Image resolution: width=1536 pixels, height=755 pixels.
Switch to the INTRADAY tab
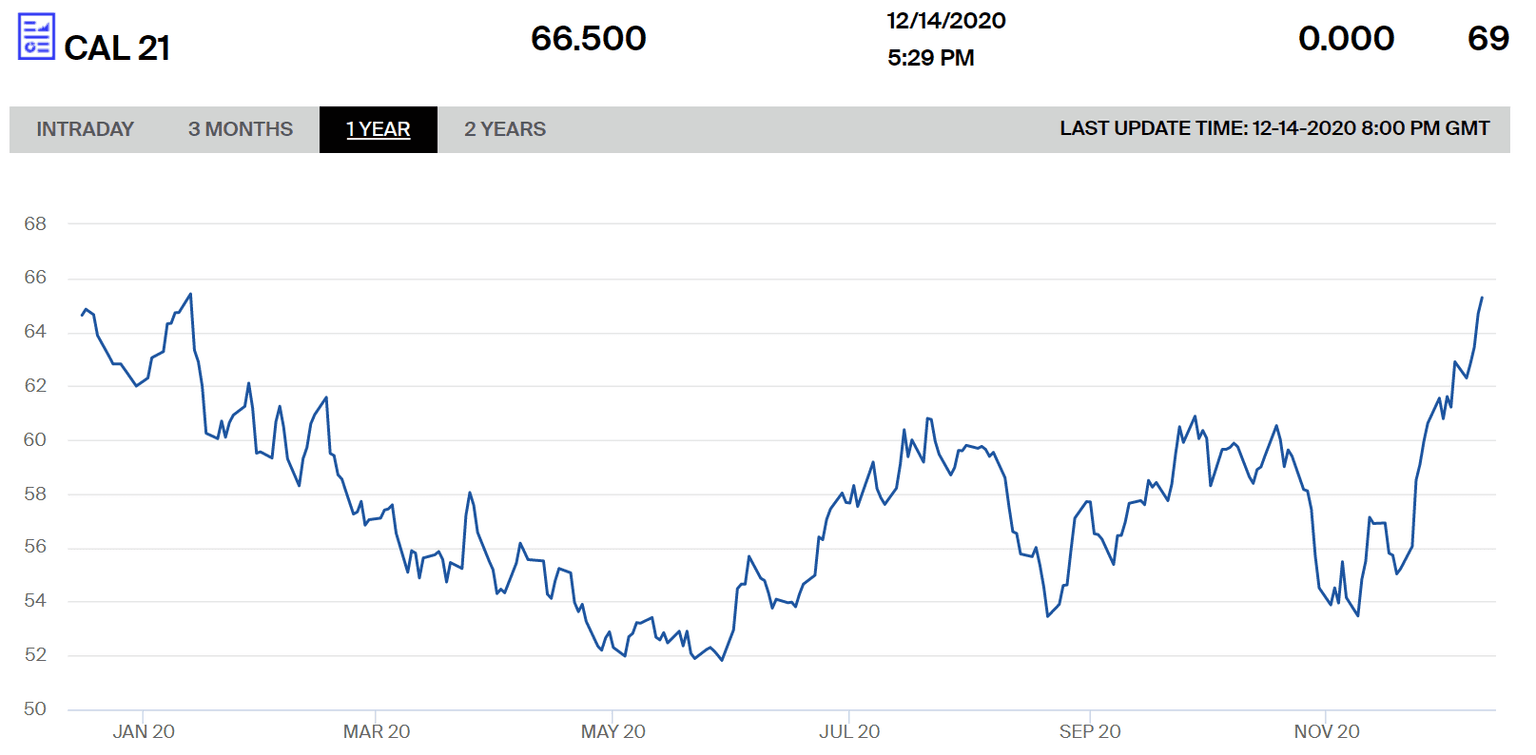click(x=85, y=129)
